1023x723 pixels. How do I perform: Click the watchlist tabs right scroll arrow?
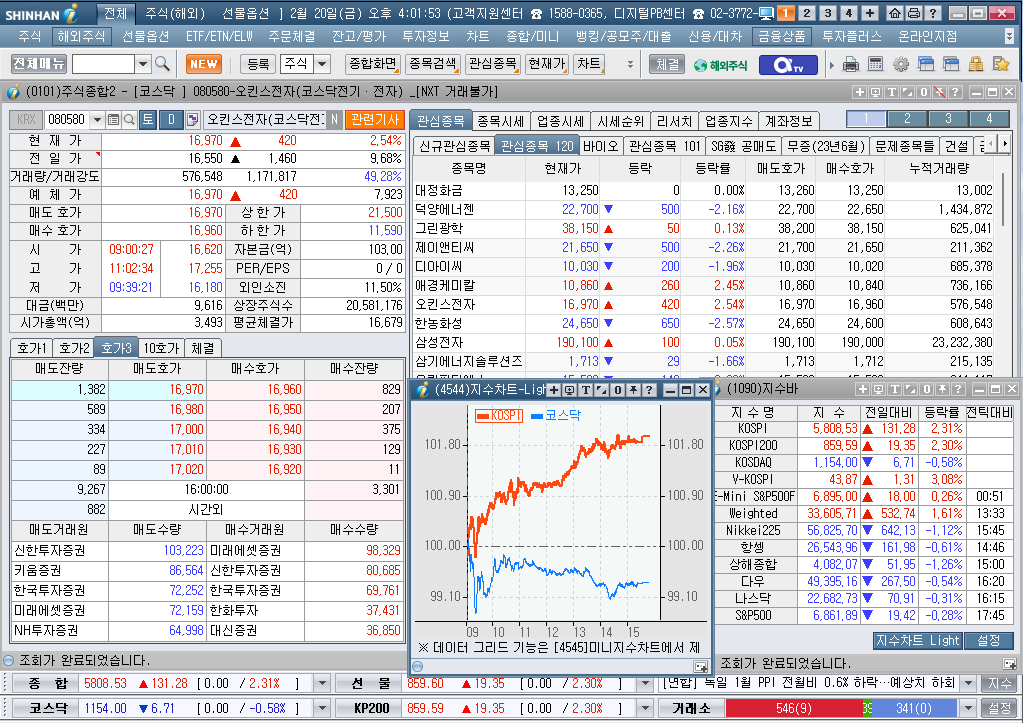(x=1004, y=144)
